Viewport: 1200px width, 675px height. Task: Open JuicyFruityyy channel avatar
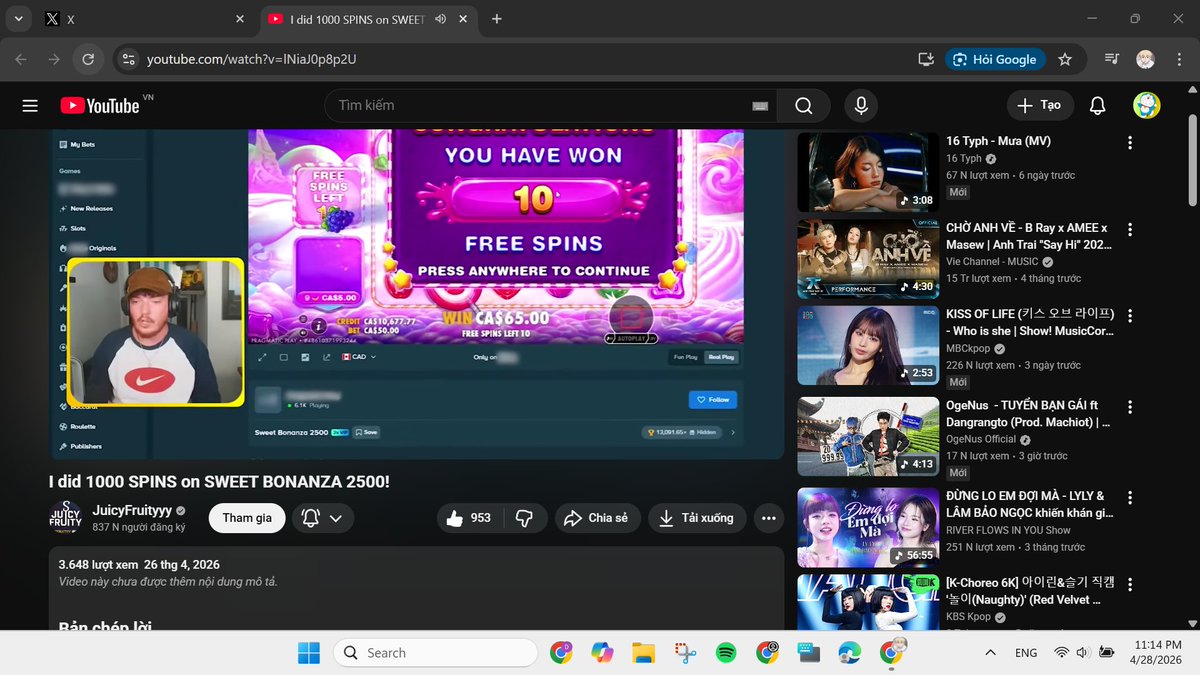[66, 517]
